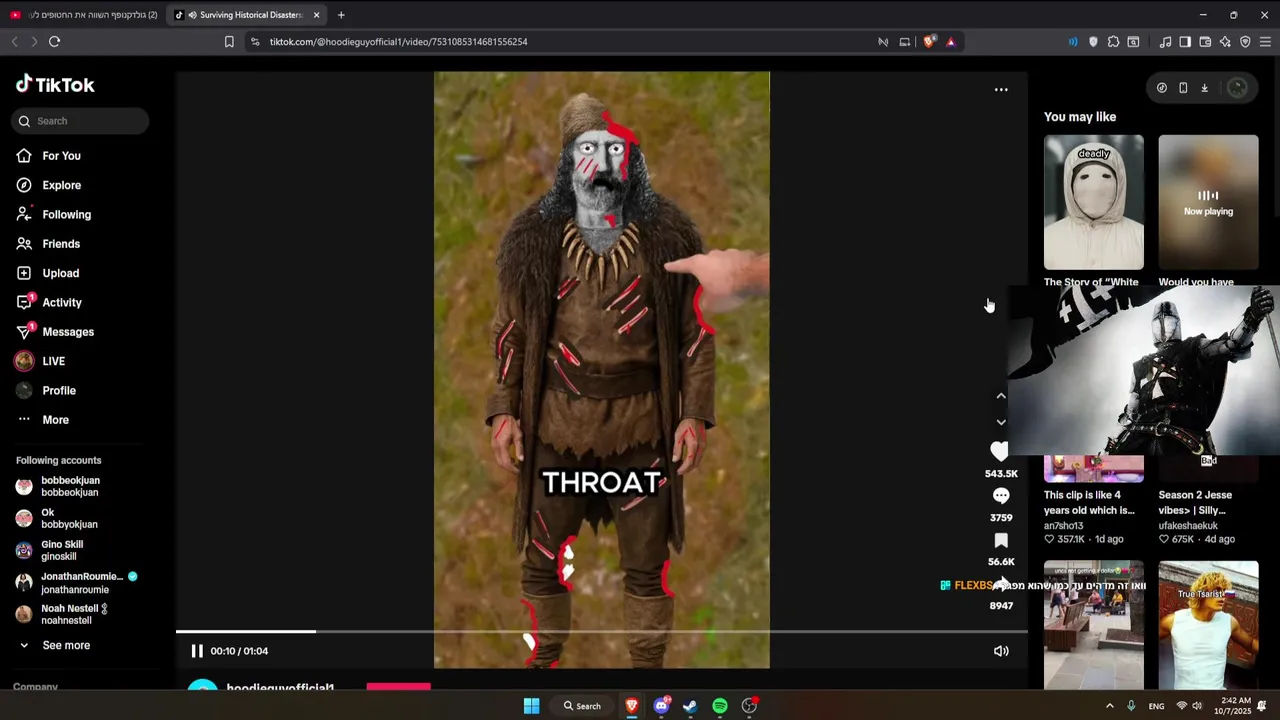Open the browser hamburger menu
This screenshot has height=720, width=1280.
click(x=1265, y=42)
